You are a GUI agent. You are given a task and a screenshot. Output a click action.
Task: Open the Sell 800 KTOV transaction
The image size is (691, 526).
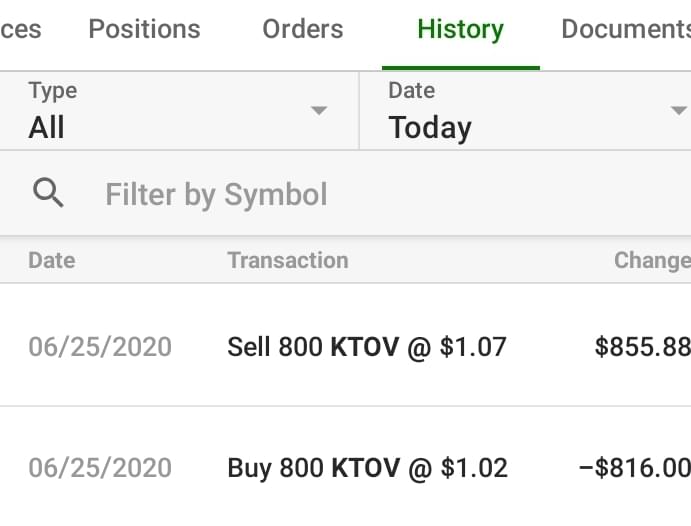(x=367, y=347)
